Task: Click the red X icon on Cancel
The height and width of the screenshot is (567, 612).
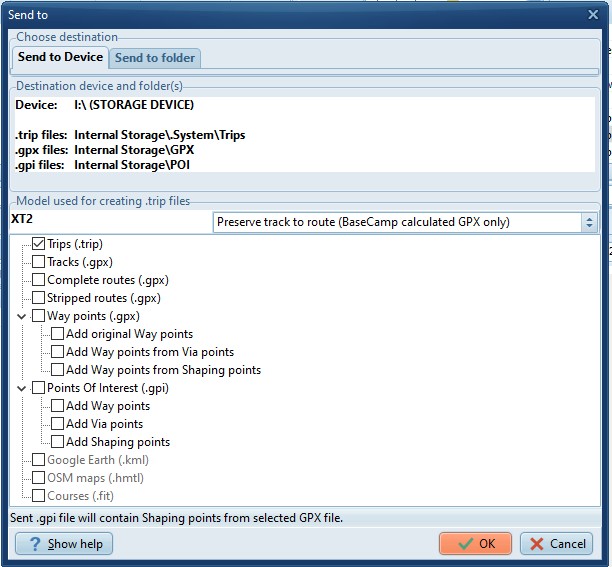Action: pyautogui.click(x=537, y=544)
